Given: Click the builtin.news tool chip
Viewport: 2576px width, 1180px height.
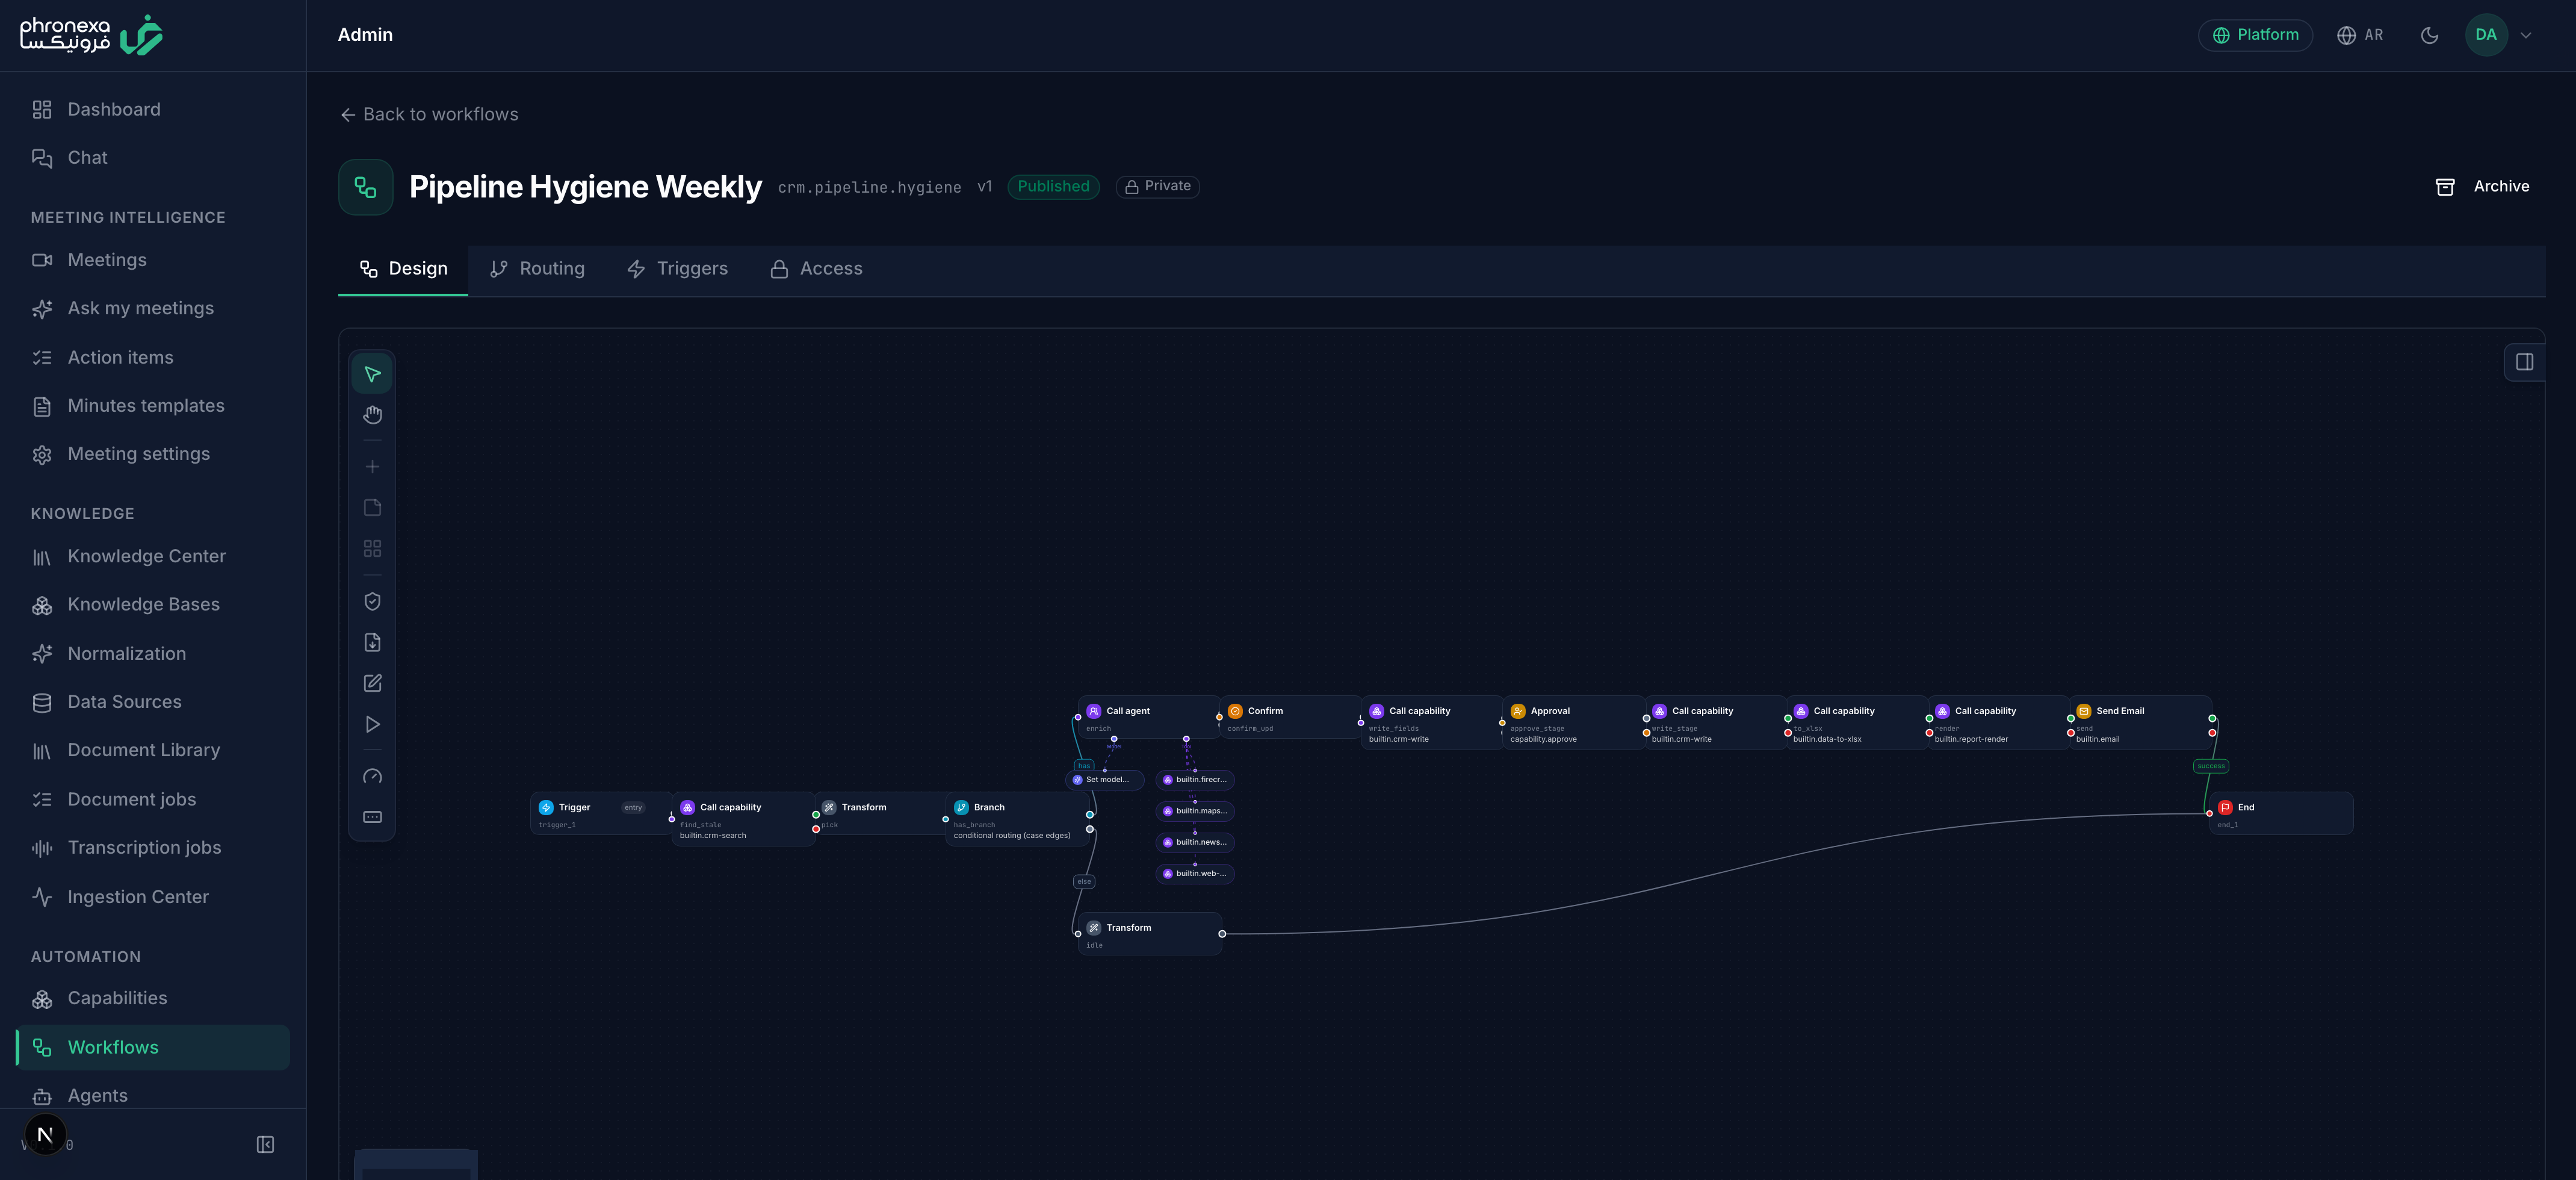Looking at the screenshot, I should coord(1195,842).
